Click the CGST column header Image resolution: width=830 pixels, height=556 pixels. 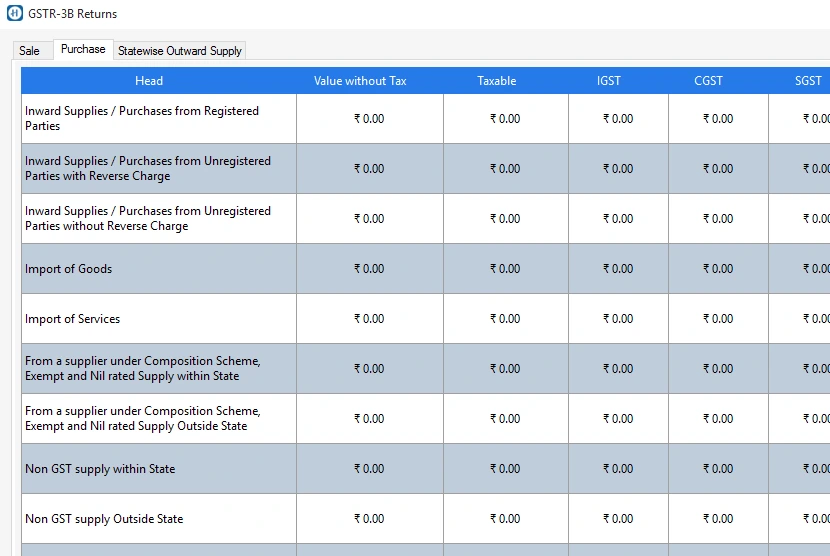(x=708, y=81)
